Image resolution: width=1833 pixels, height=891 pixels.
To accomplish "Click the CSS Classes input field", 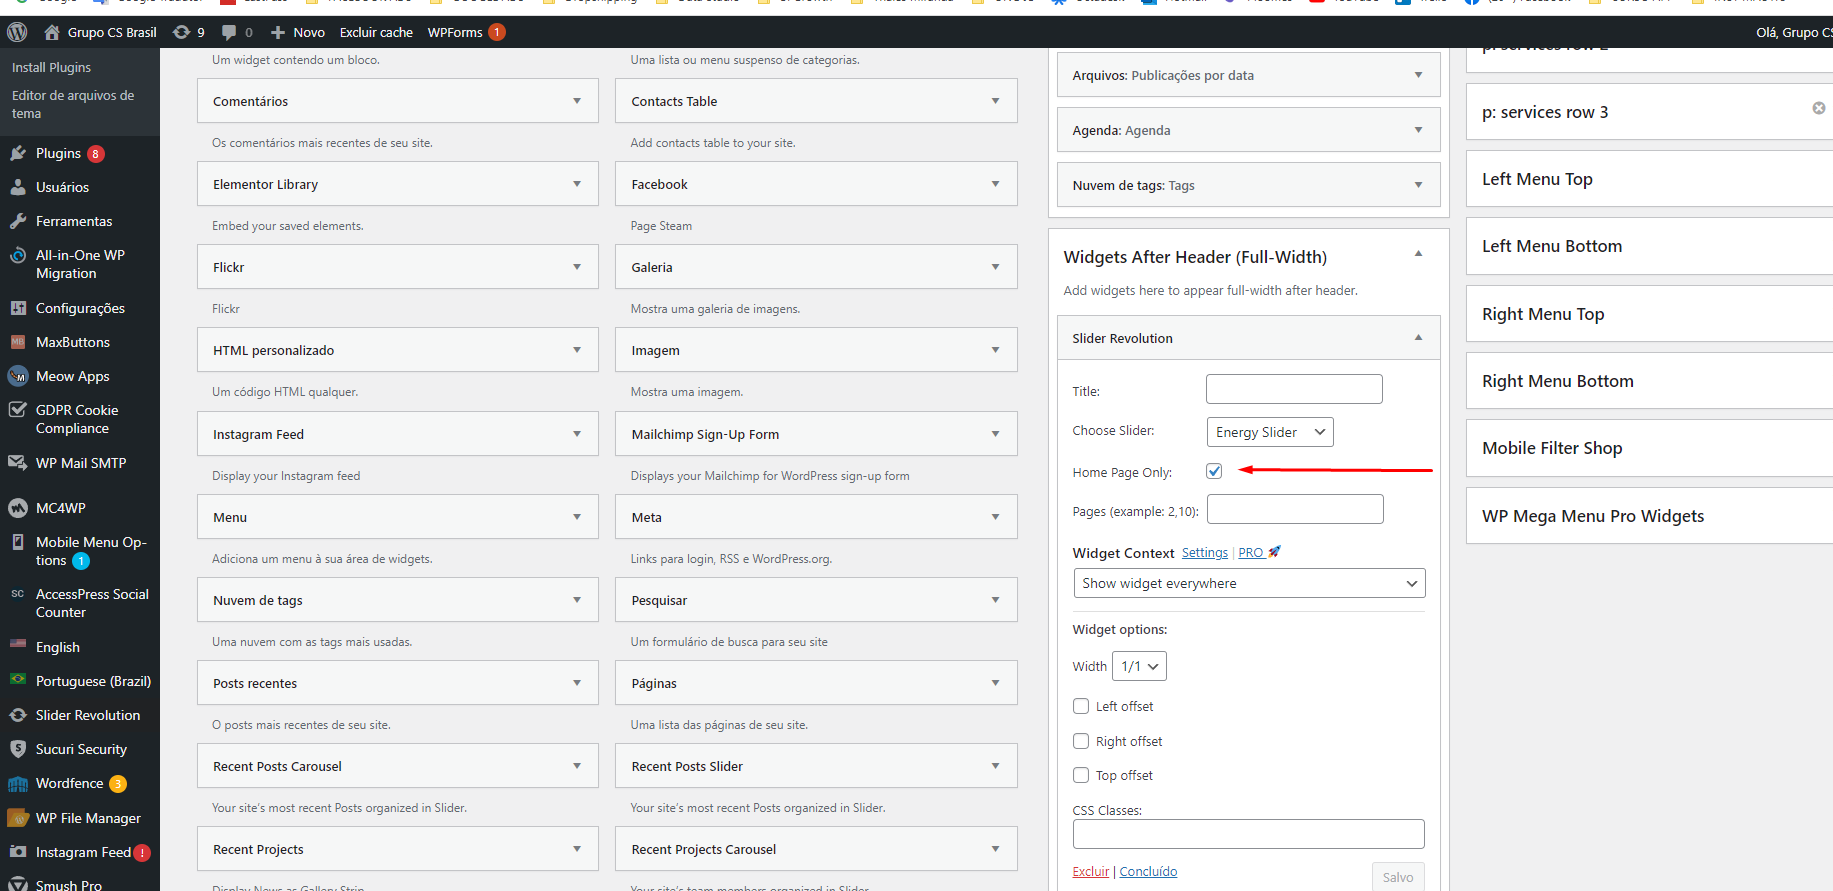I will (x=1249, y=834).
